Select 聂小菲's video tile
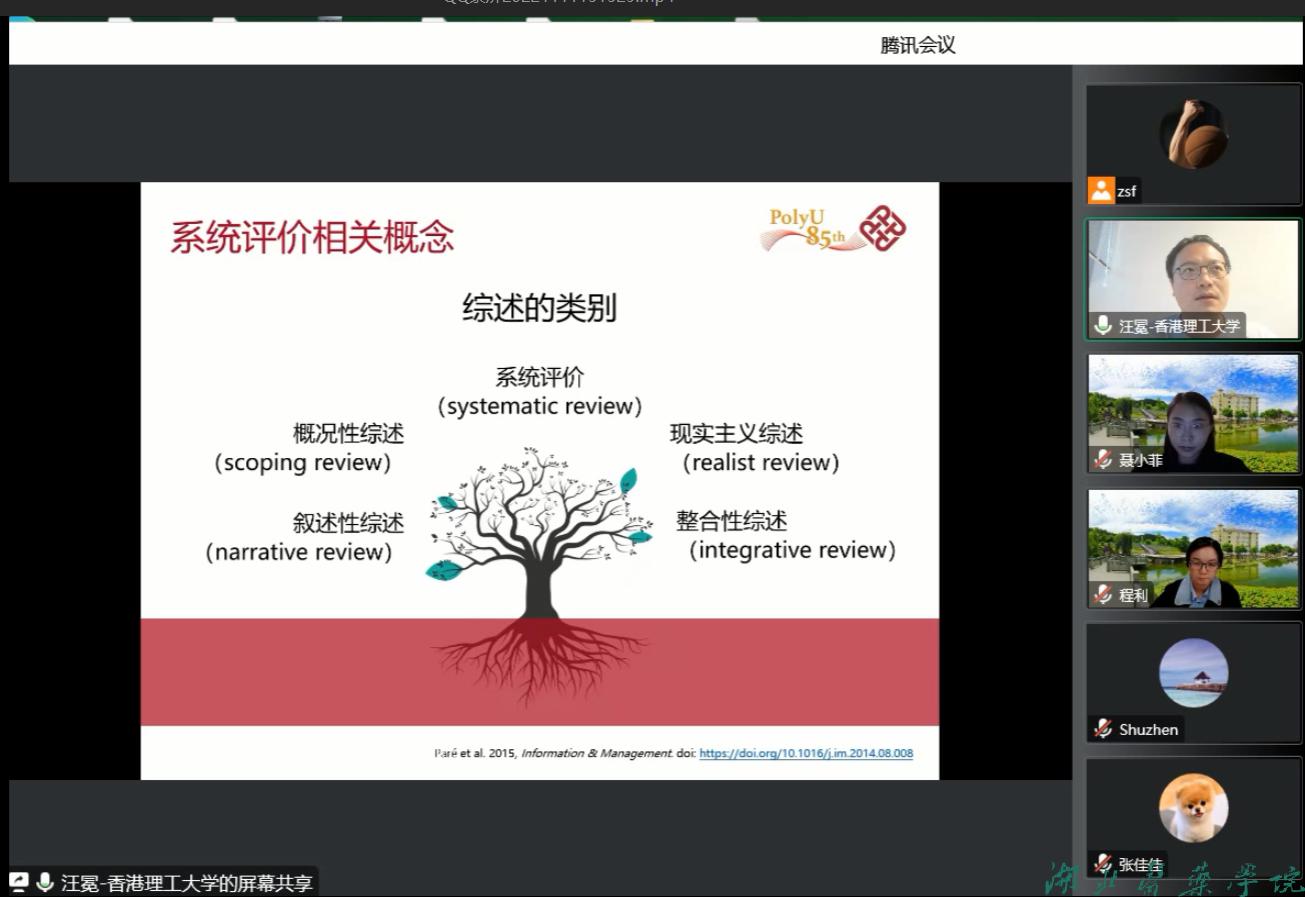Image resolution: width=1305 pixels, height=897 pixels. tap(1193, 412)
